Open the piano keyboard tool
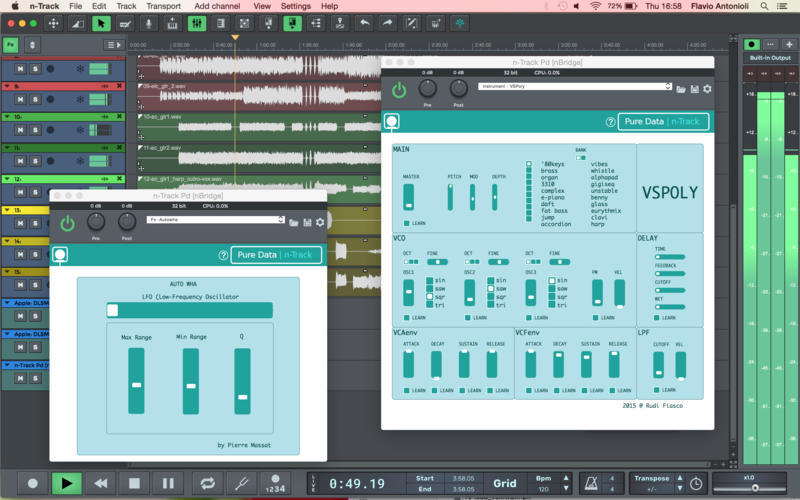800x500 pixels. click(172, 23)
